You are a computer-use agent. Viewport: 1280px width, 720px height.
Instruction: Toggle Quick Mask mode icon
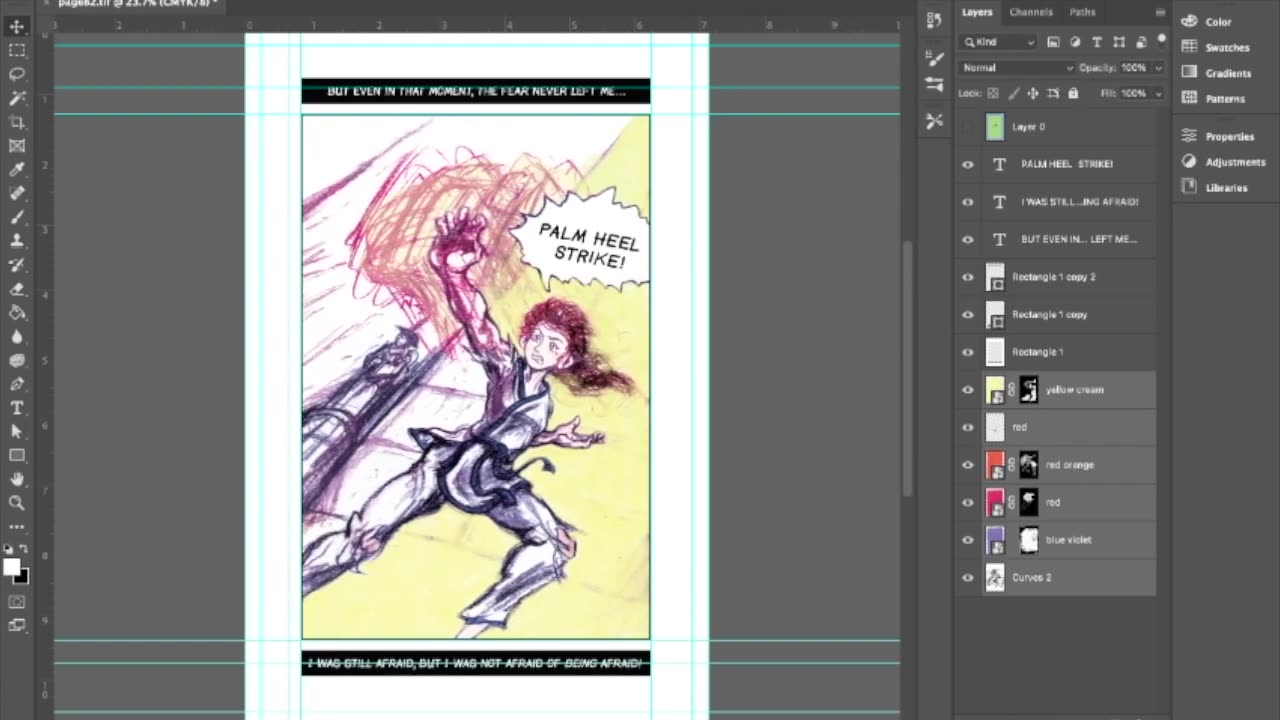17,602
